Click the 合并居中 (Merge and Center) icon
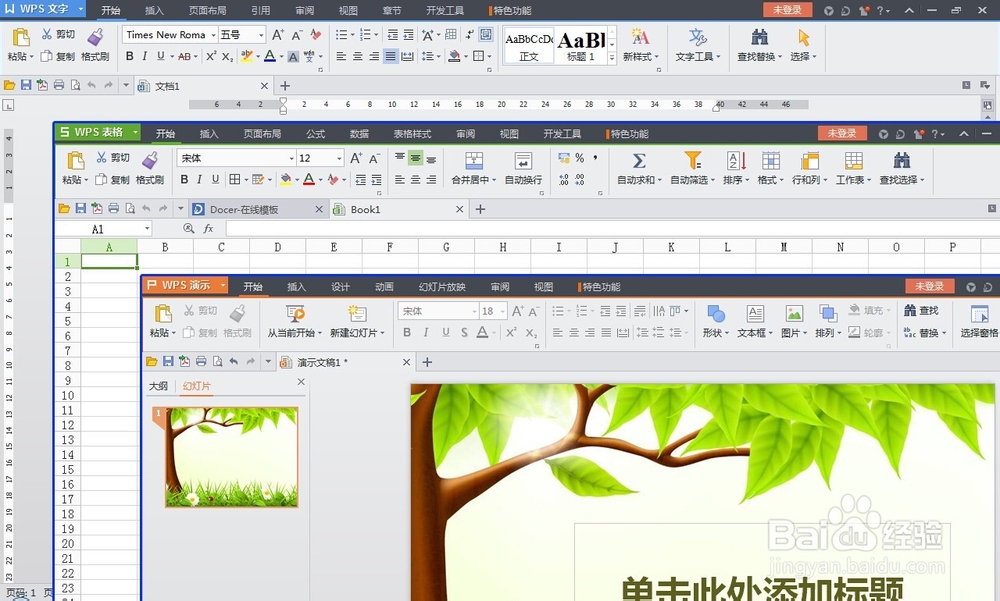The width and height of the screenshot is (1000, 601). 473,162
